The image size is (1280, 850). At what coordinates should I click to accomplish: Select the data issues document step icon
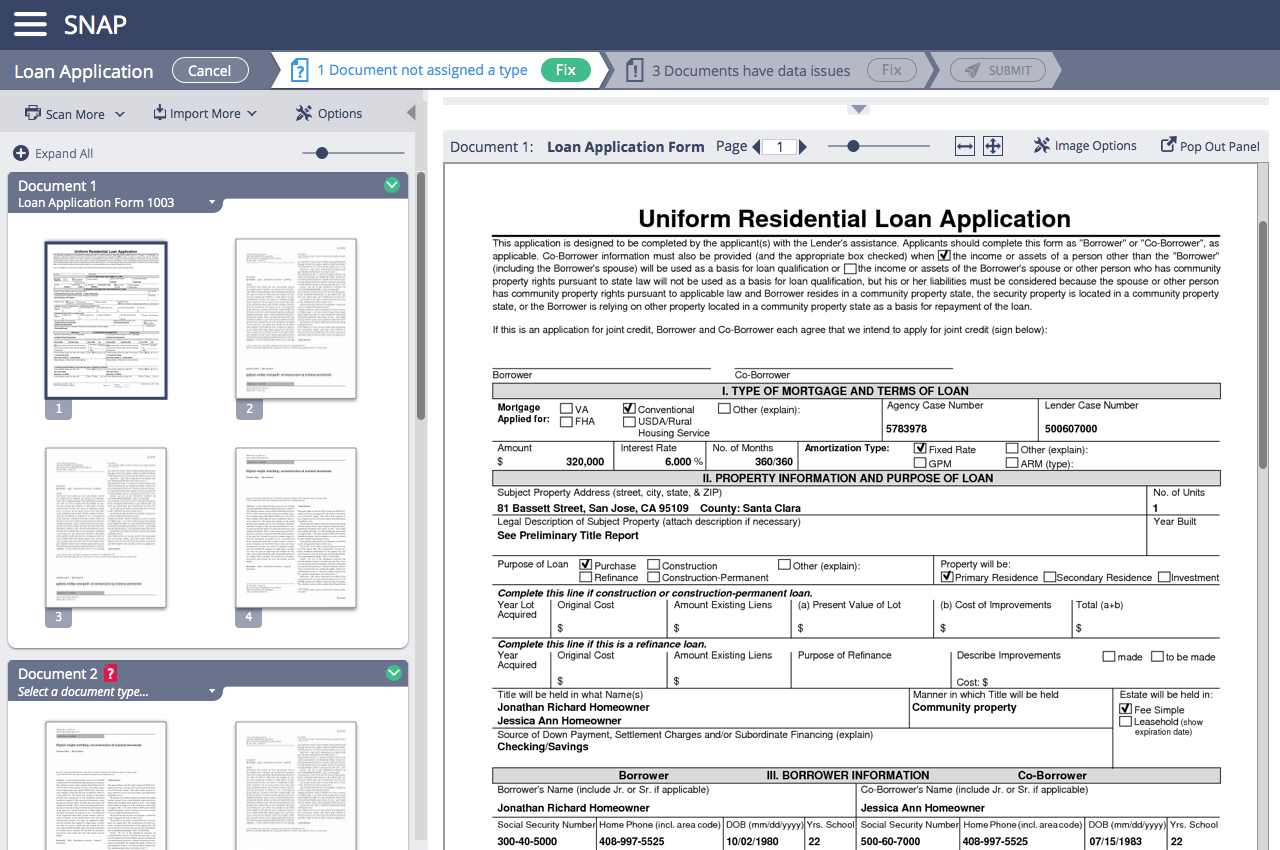(x=634, y=71)
